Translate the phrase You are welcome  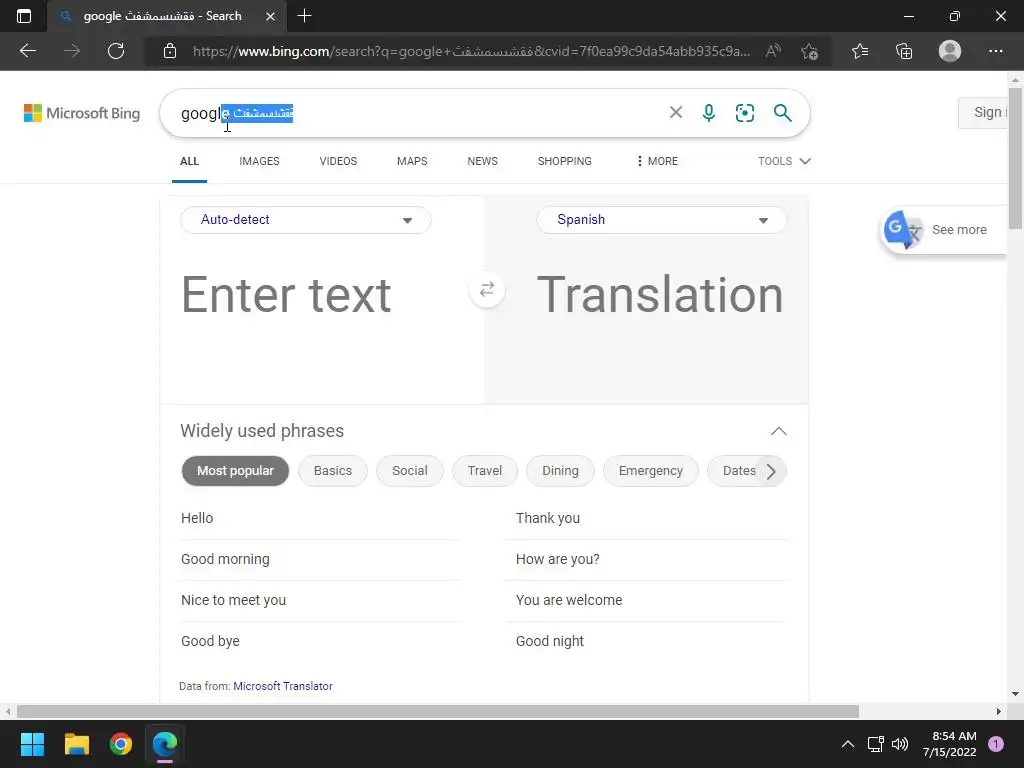point(569,600)
